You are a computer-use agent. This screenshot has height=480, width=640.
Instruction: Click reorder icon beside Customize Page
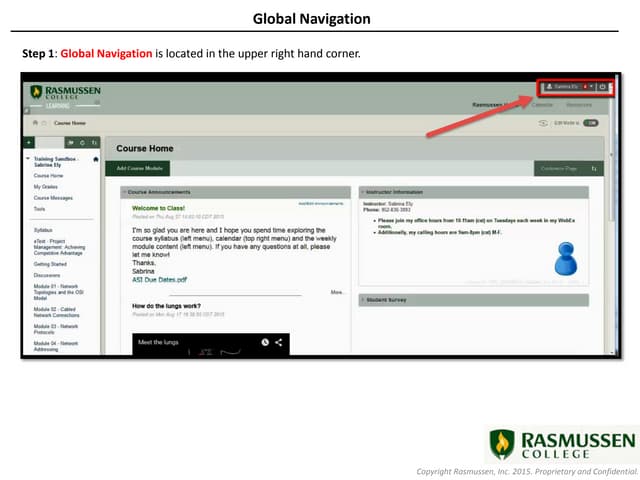(x=594, y=168)
